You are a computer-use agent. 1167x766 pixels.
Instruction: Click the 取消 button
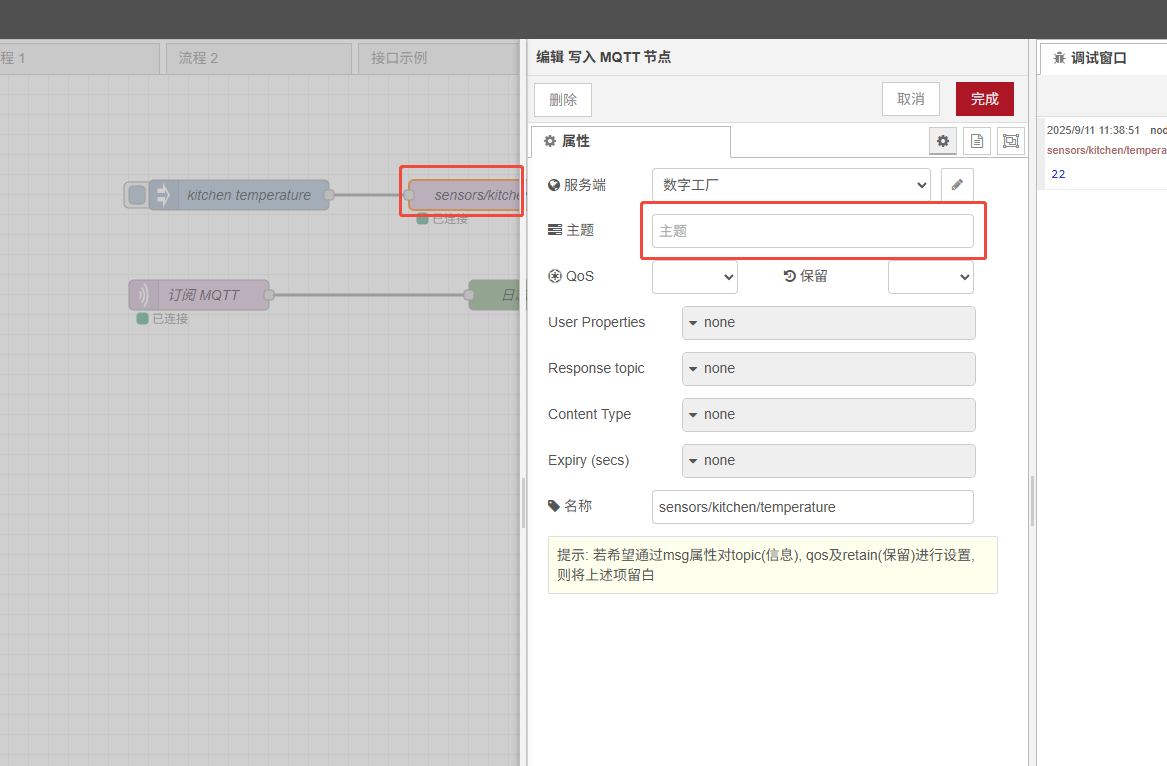(910, 99)
